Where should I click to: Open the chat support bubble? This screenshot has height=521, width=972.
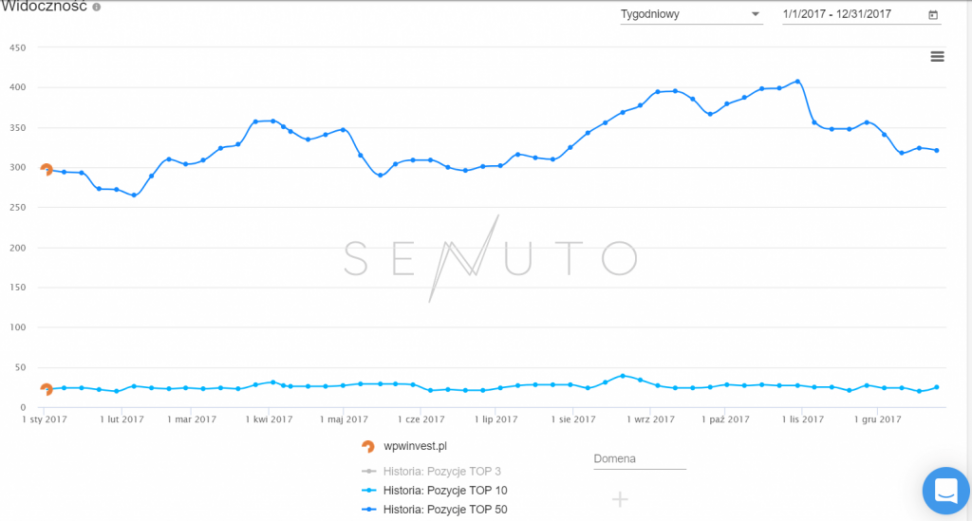pos(945,490)
